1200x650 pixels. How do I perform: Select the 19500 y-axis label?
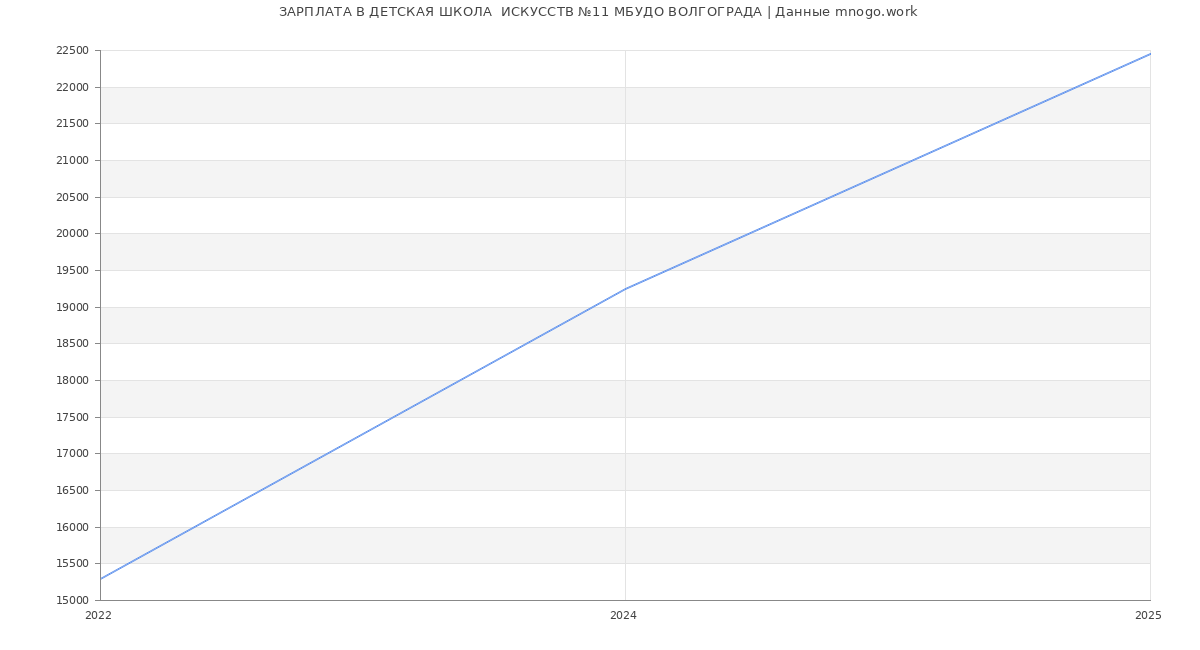pos(72,271)
